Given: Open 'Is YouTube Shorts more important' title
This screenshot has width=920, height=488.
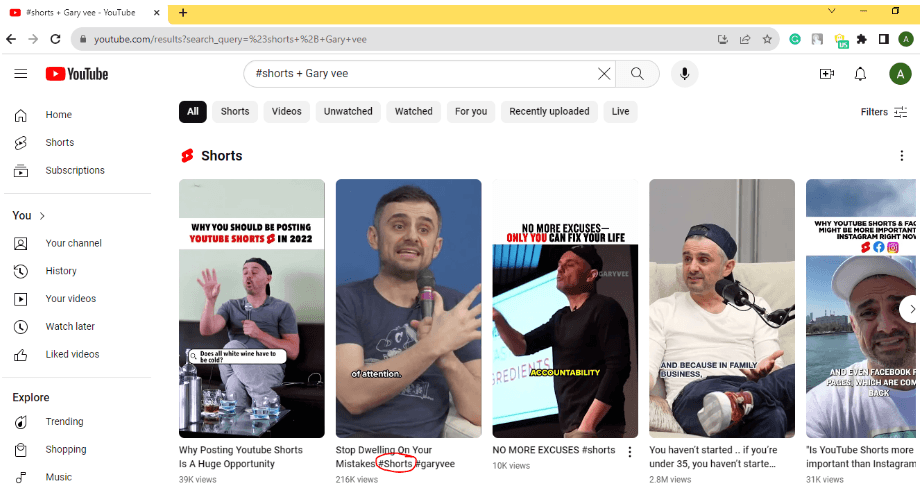Looking at the screenshot, I should [x=862, y=457].
